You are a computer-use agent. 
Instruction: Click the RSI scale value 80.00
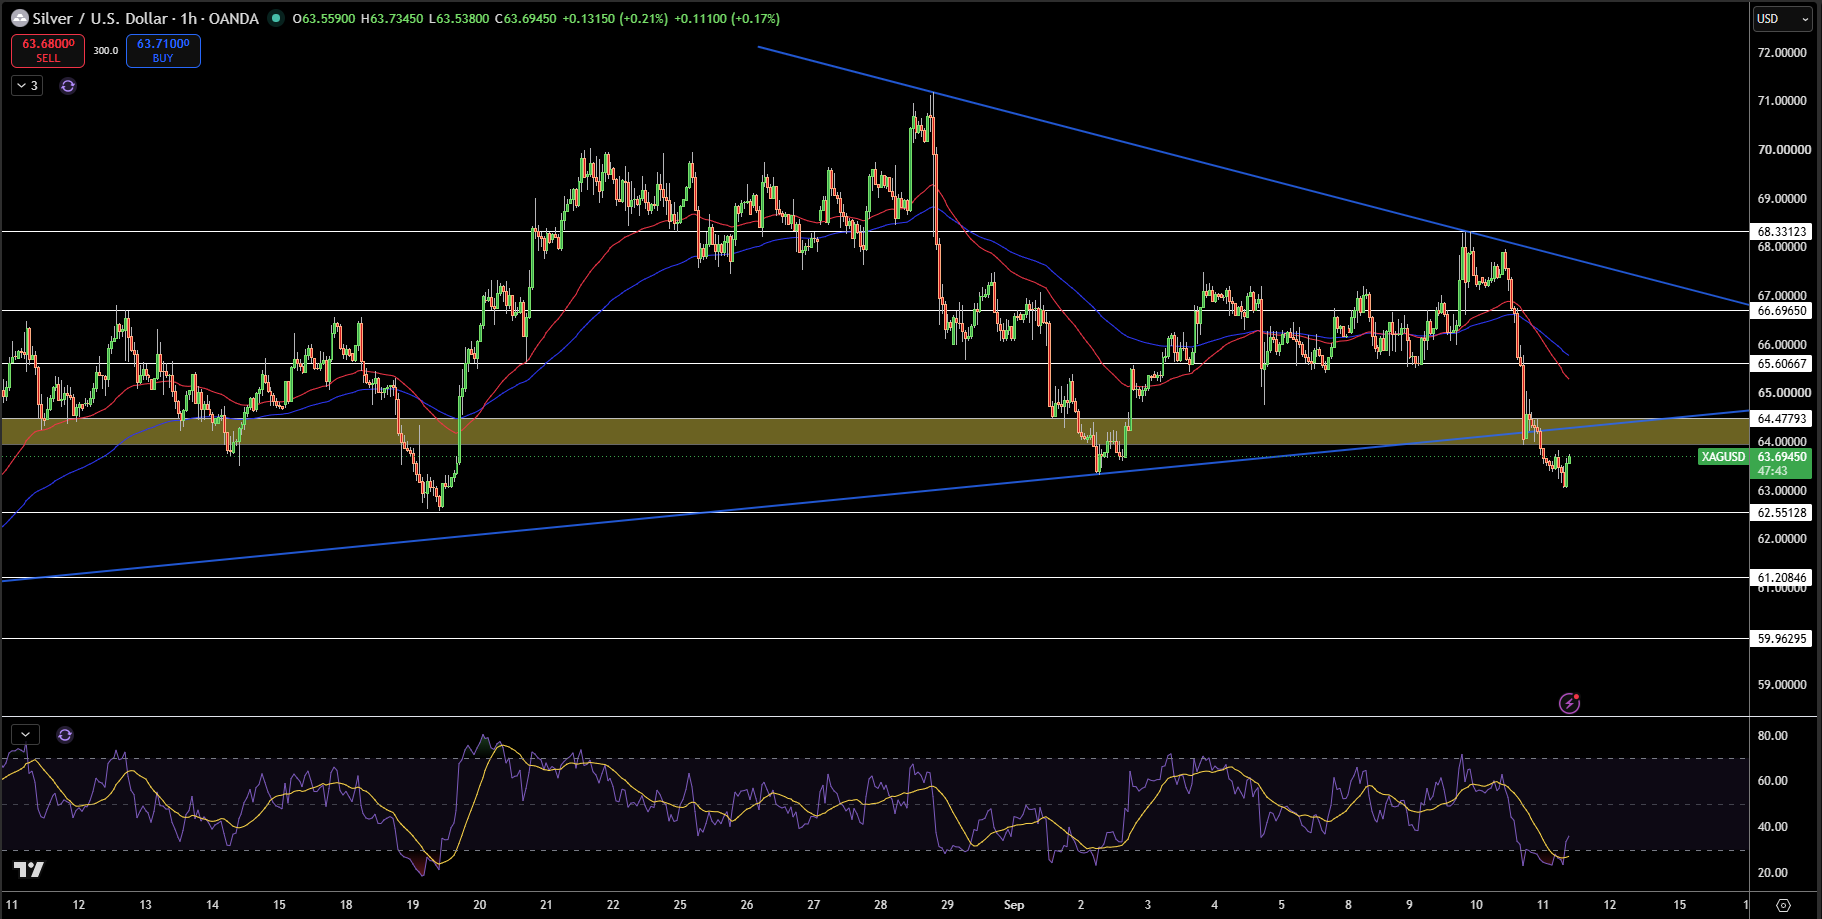click(x=1773, y=736)
